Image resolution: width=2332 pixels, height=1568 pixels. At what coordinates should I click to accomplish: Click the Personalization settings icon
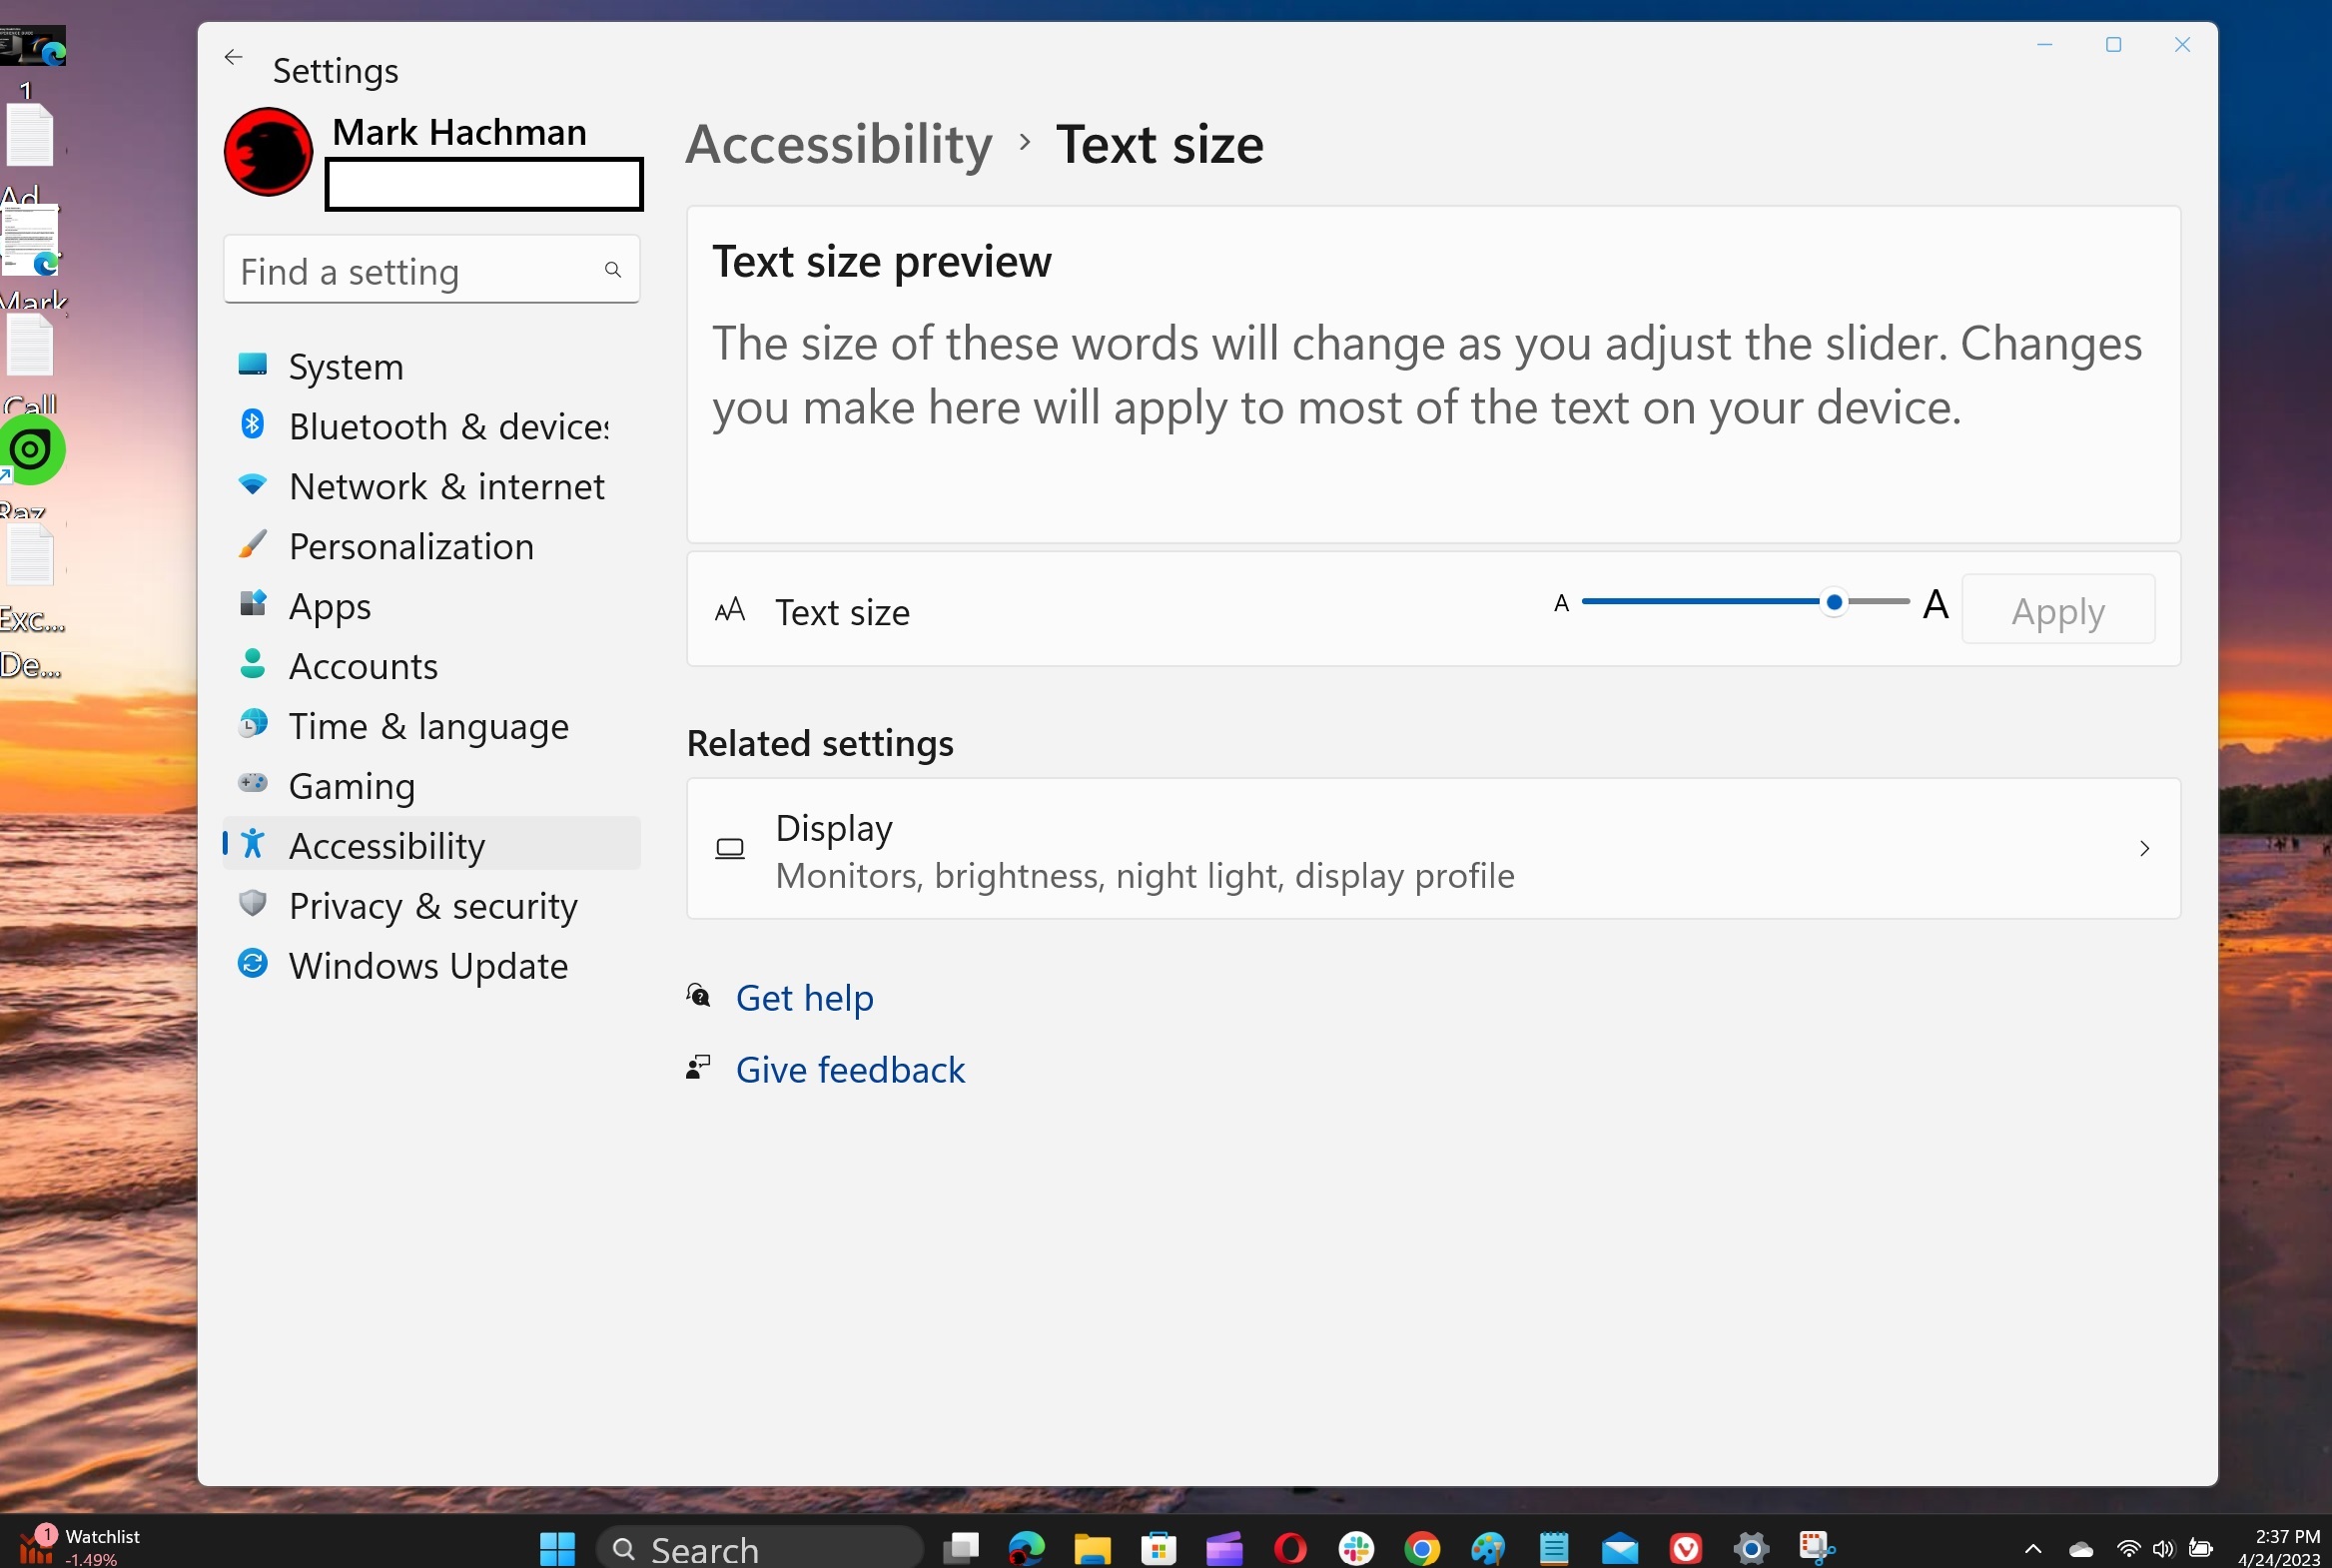tap(254, 544)
